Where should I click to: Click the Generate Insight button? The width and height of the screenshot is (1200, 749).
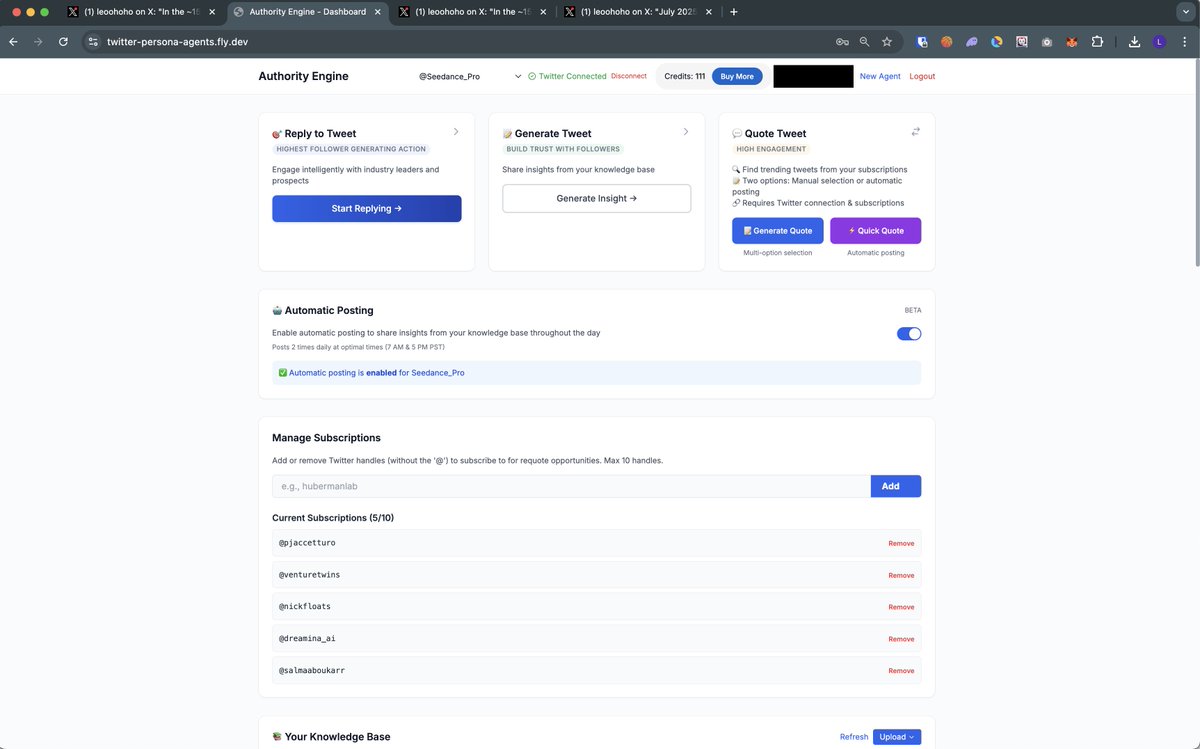(x=597, y=198)
